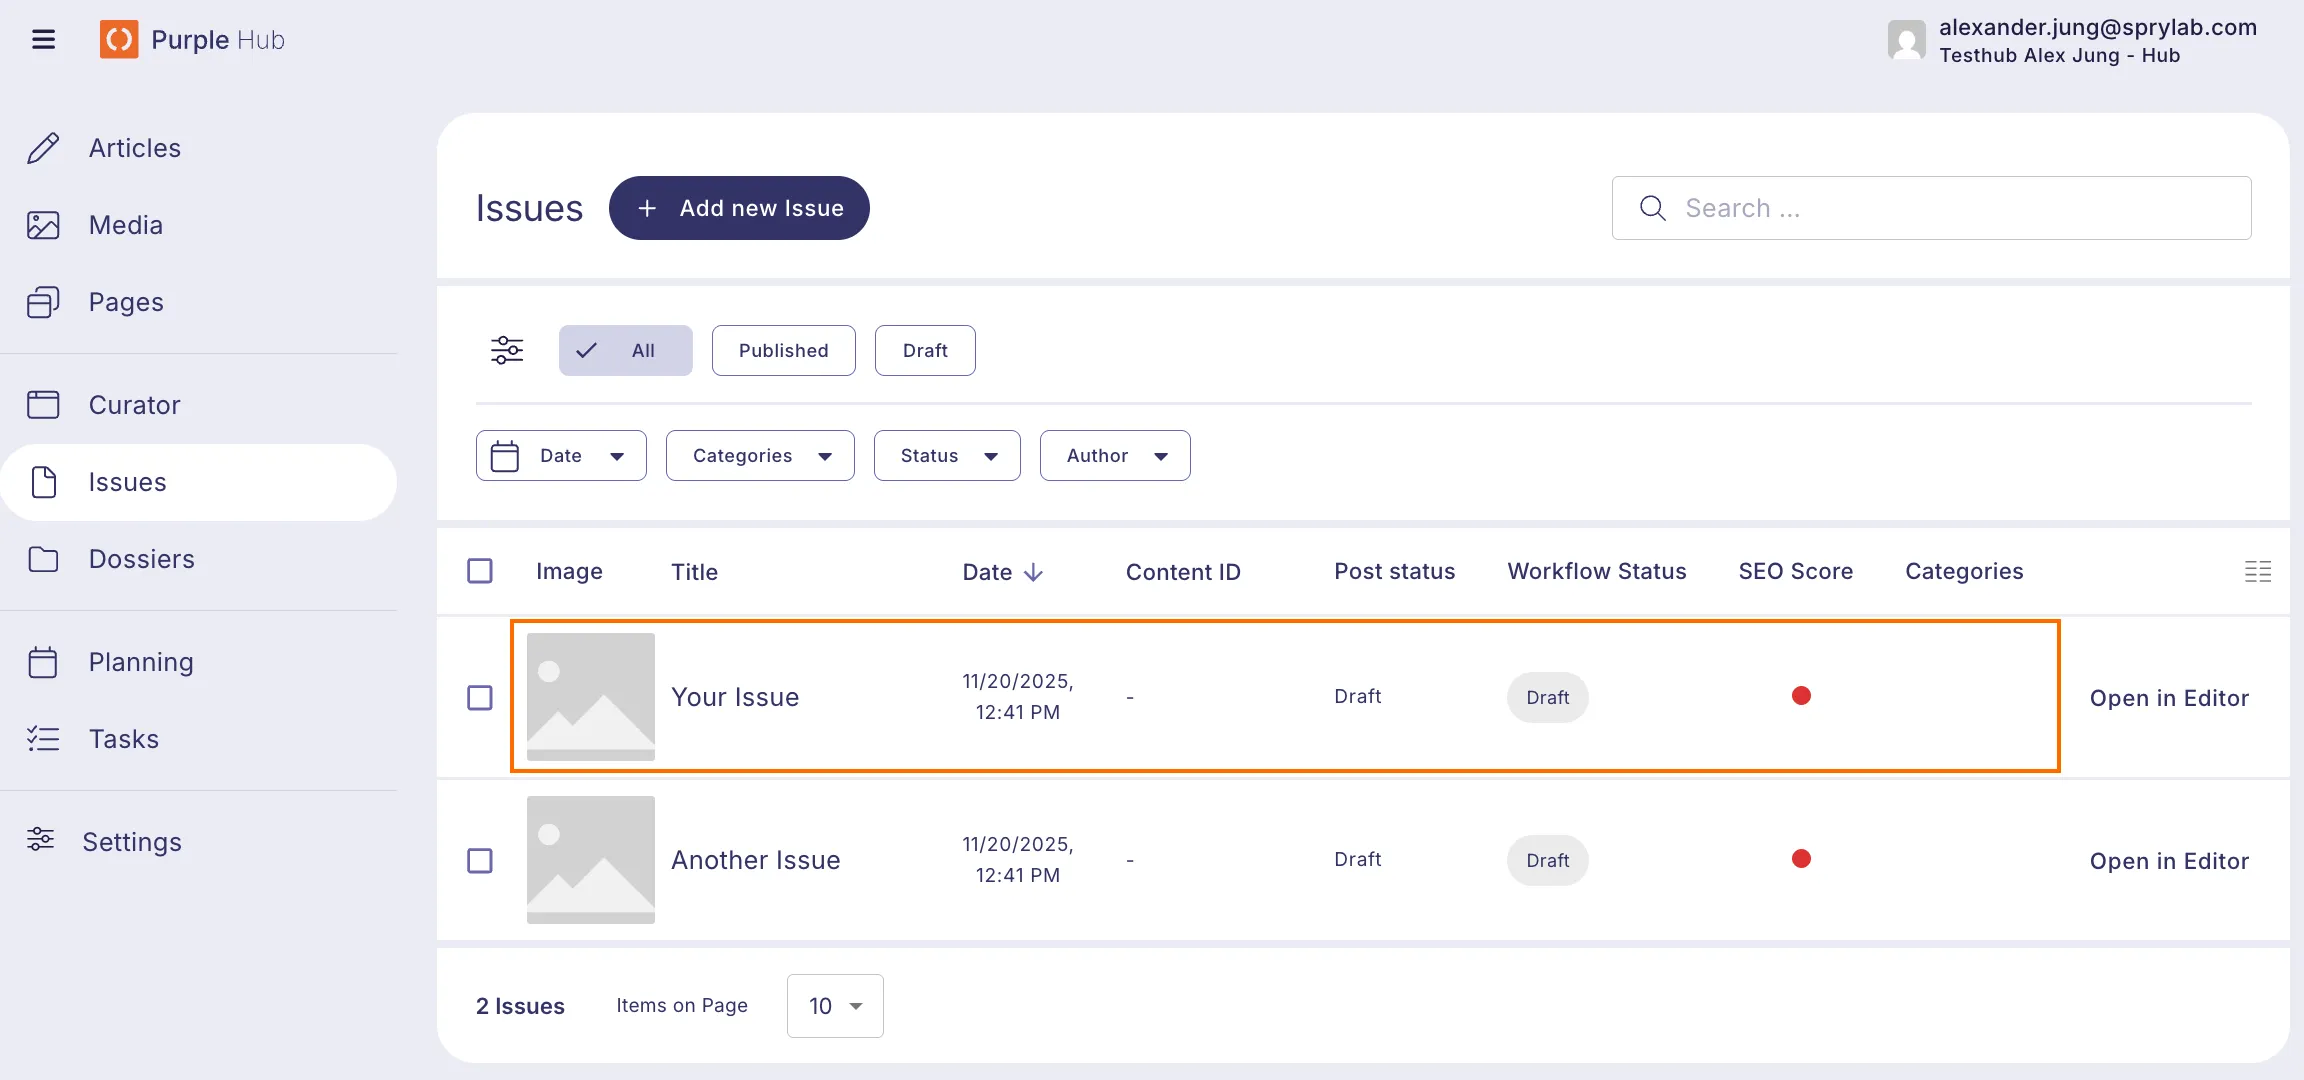Image resolution: width=2304 pixels, height=1080 pixels.
Task: Toggle the filter options sliders icon
Action: click(507, 350)
